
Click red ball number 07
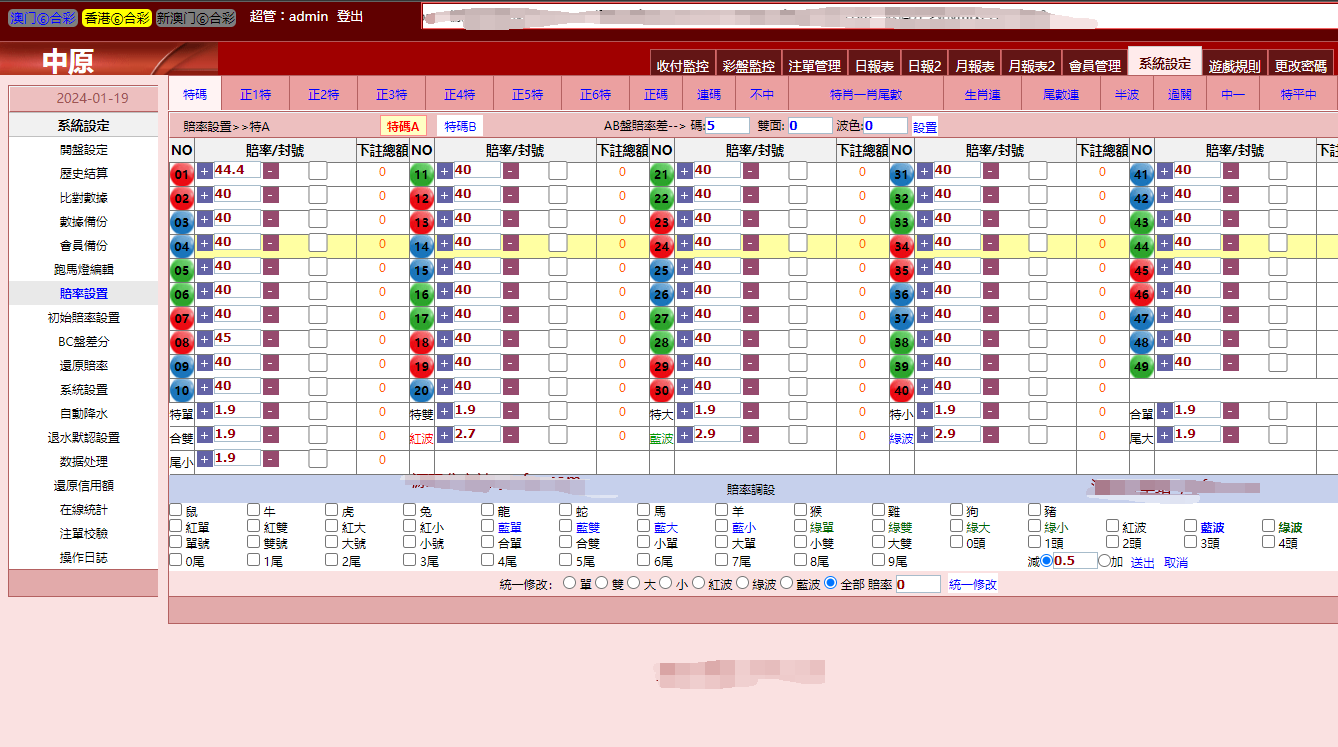[x=181, y=319]
